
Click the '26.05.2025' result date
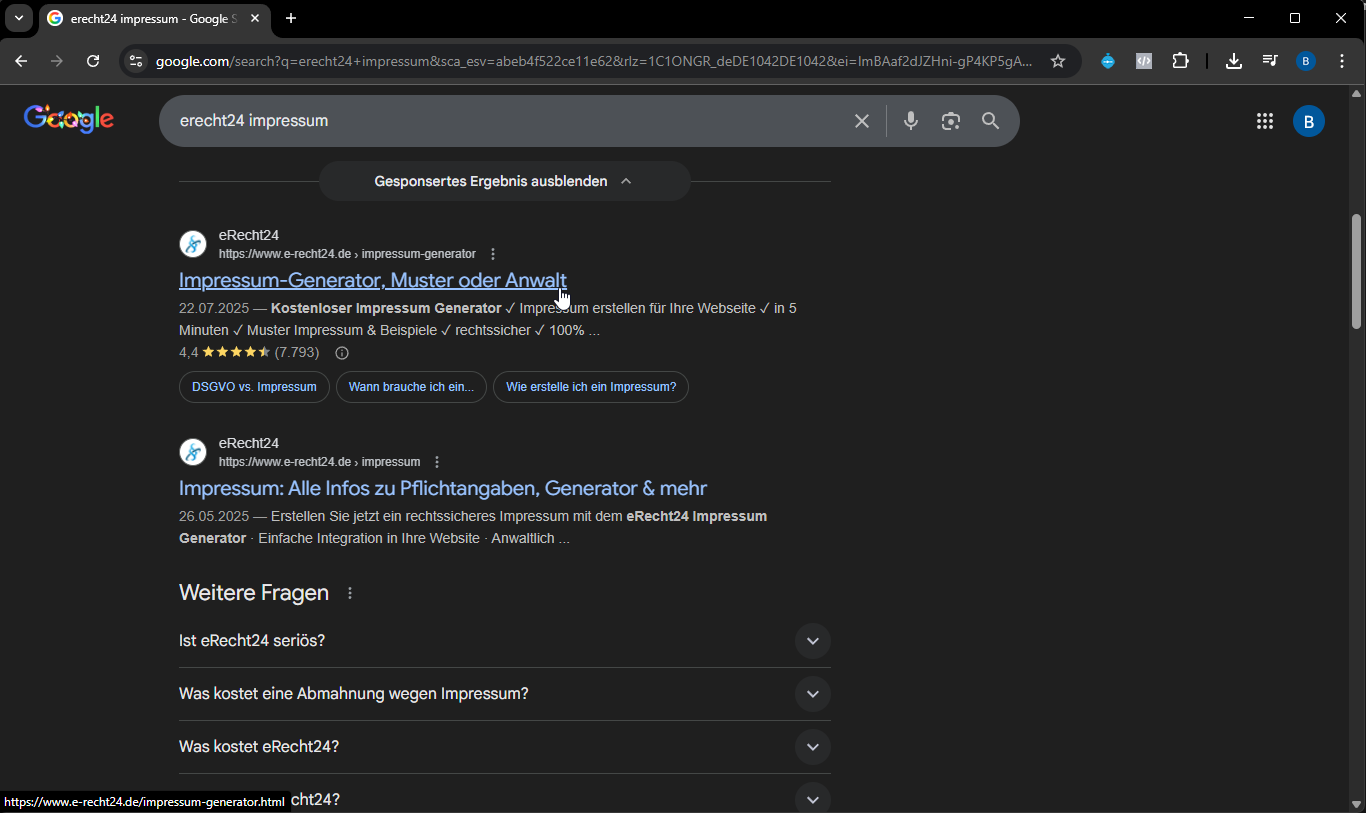pos(214,516)
